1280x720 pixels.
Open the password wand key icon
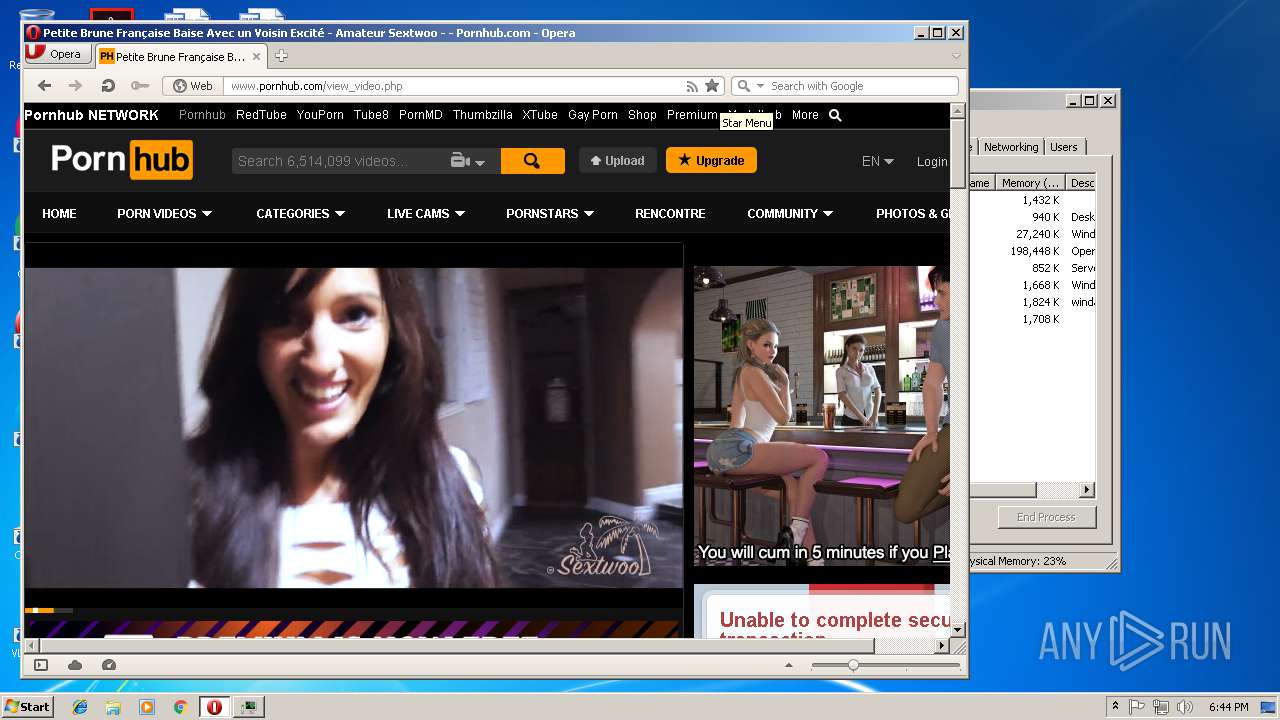point(140,86)
